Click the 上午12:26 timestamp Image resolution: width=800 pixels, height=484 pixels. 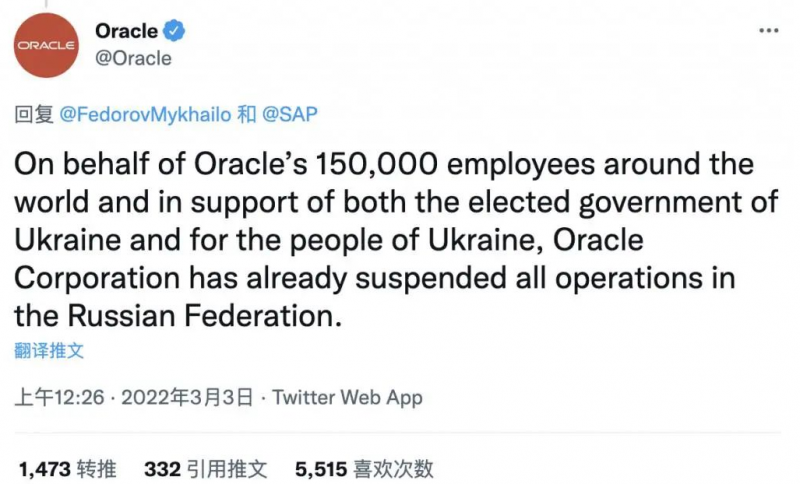coord(61,397)
